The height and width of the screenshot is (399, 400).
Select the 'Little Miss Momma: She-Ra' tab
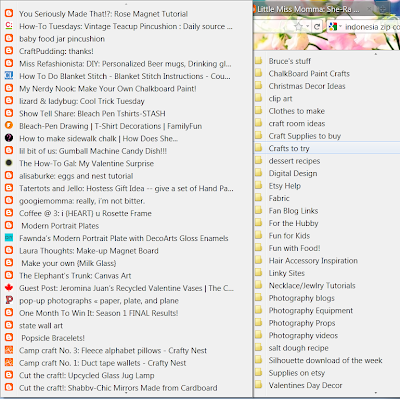tap(309, 9)
